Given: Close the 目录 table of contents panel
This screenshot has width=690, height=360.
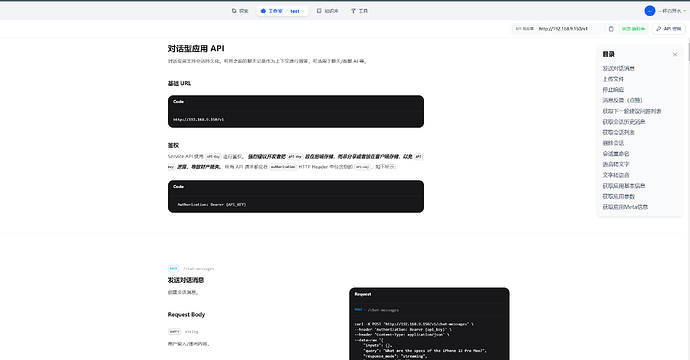Looking at the screenshot, I should [x=675, y=55].
